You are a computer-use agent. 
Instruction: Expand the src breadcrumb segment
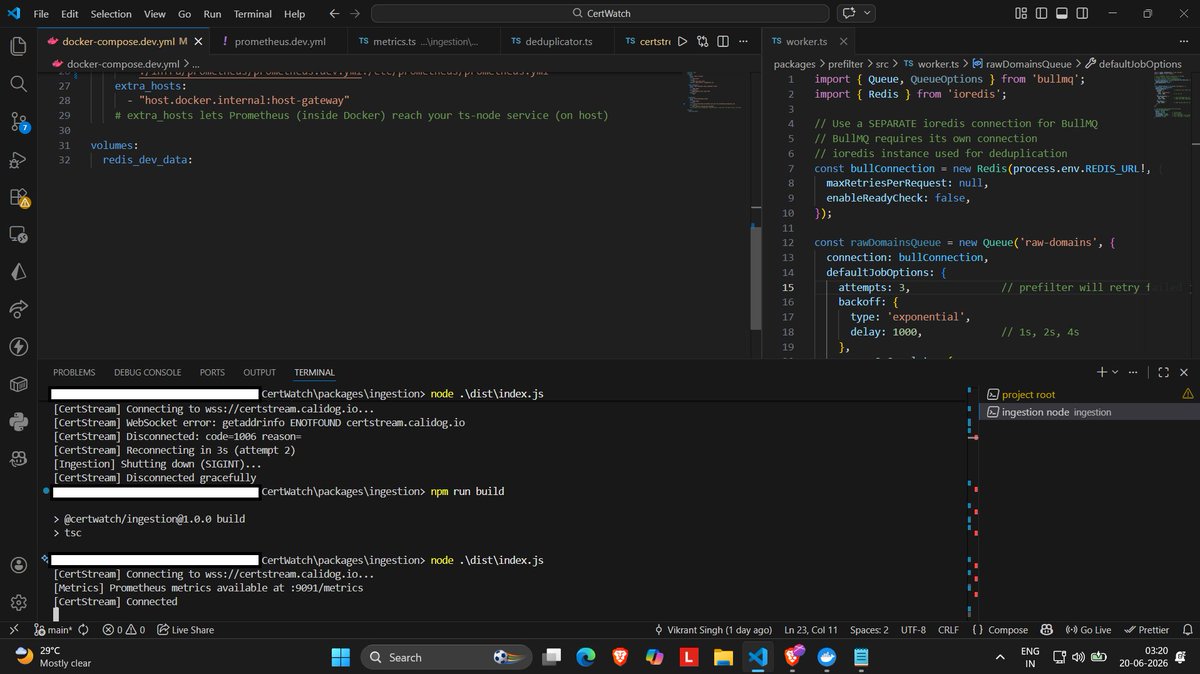[x=883, y=63]
